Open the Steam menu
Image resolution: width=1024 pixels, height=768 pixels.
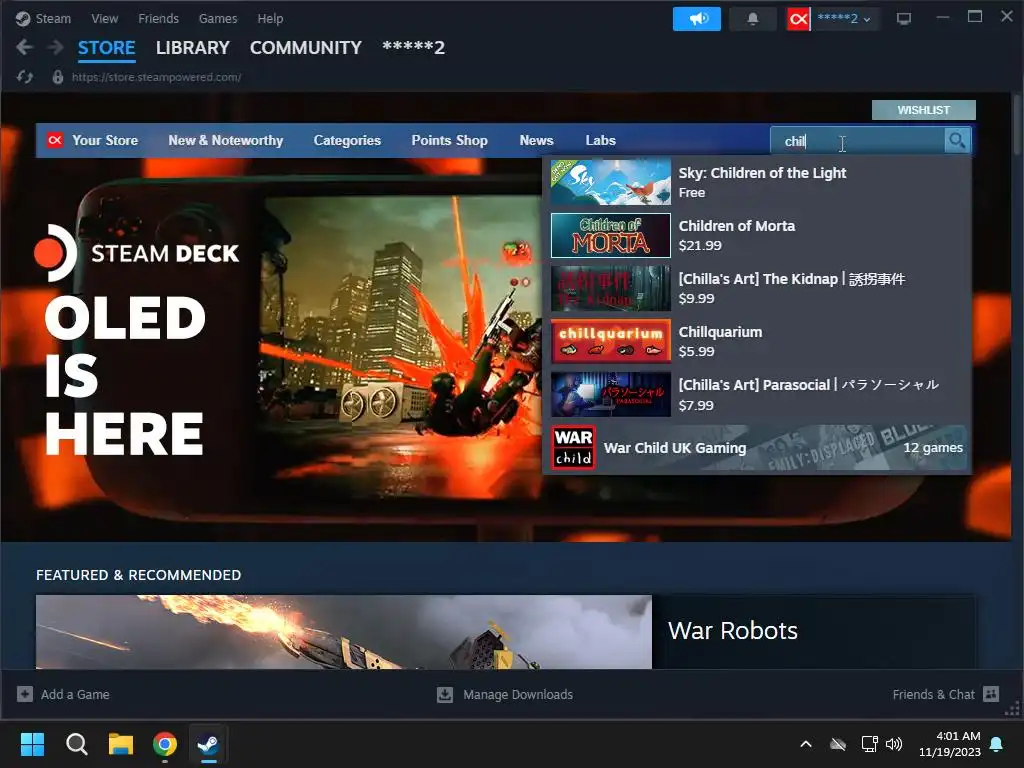[x=53, y=18]
